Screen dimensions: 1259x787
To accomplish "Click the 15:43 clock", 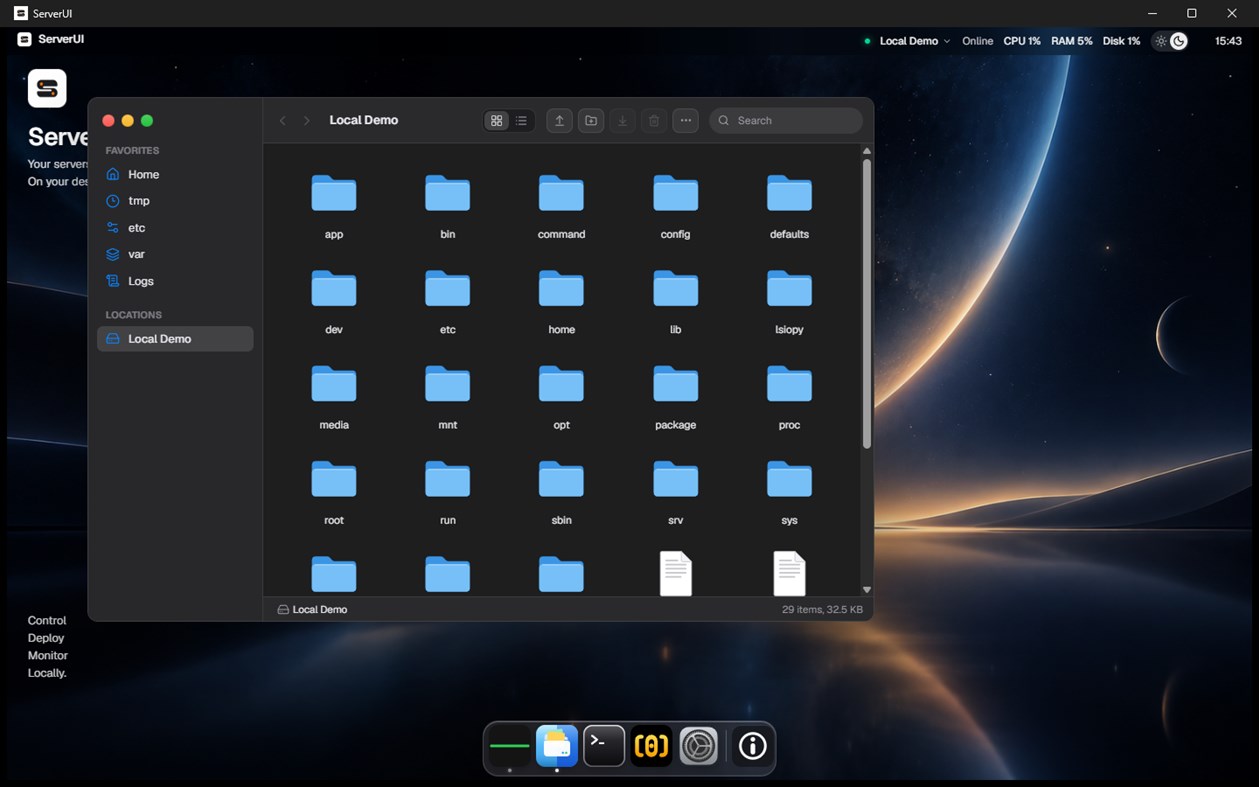I will (1228, 41).
